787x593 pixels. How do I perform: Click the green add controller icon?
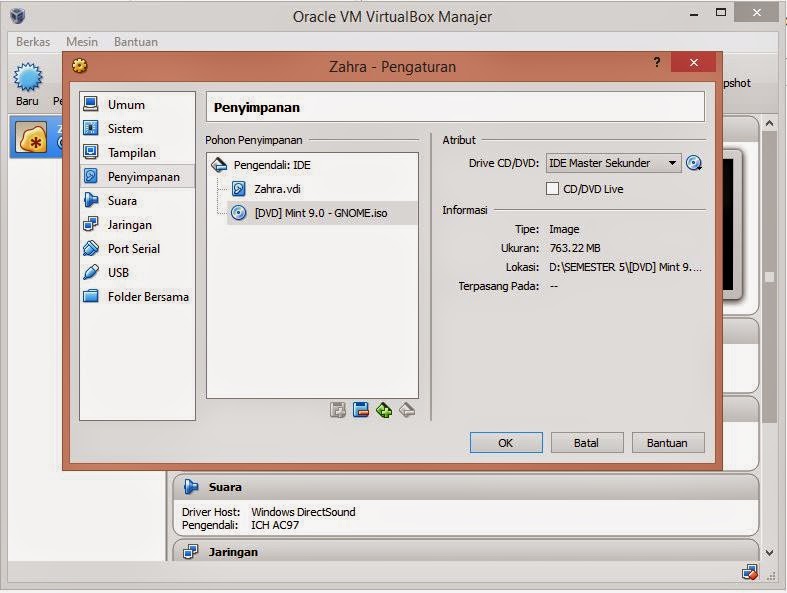[x=384, y=410]
